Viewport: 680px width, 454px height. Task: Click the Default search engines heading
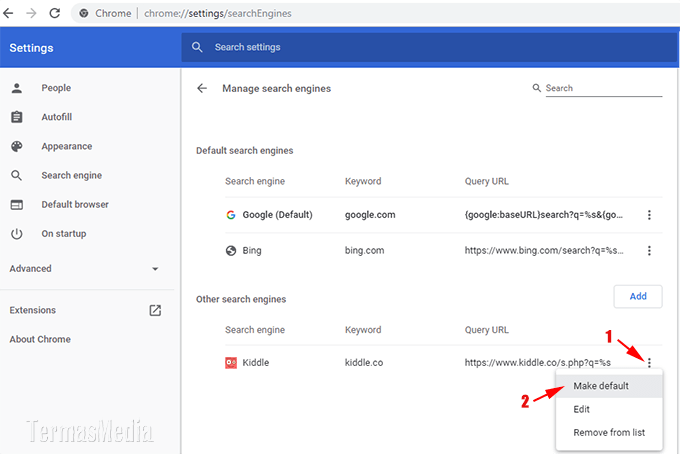tap(245, 151)
